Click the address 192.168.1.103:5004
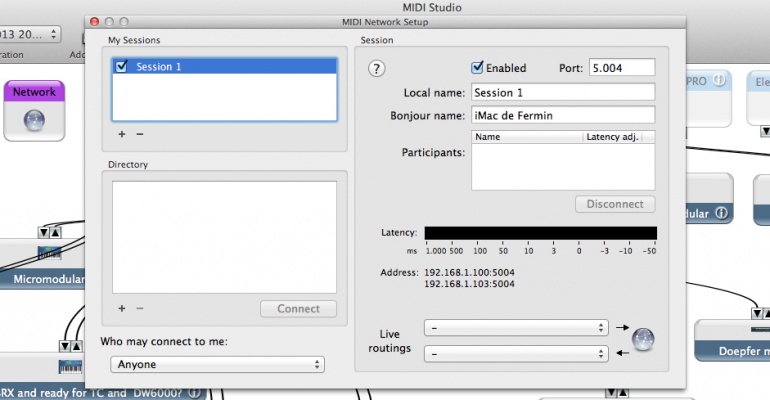Image resolution: width=770 pixels, height=400 pixels. (469, 284)
